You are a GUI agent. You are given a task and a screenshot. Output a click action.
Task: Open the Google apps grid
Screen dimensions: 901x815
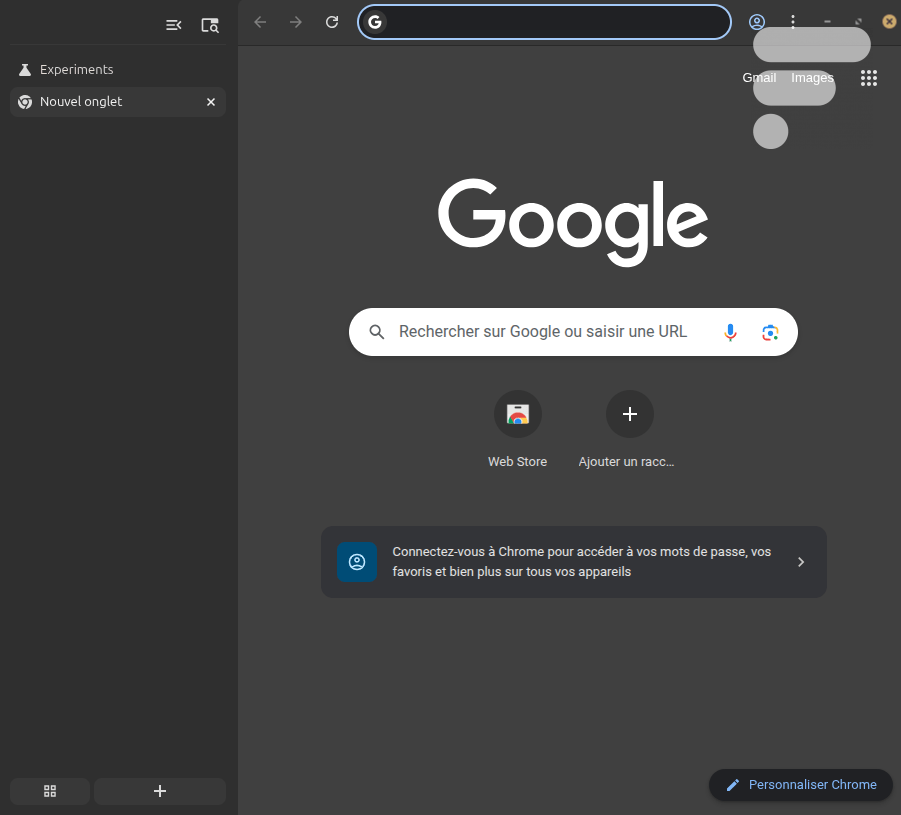pos(868,78)
